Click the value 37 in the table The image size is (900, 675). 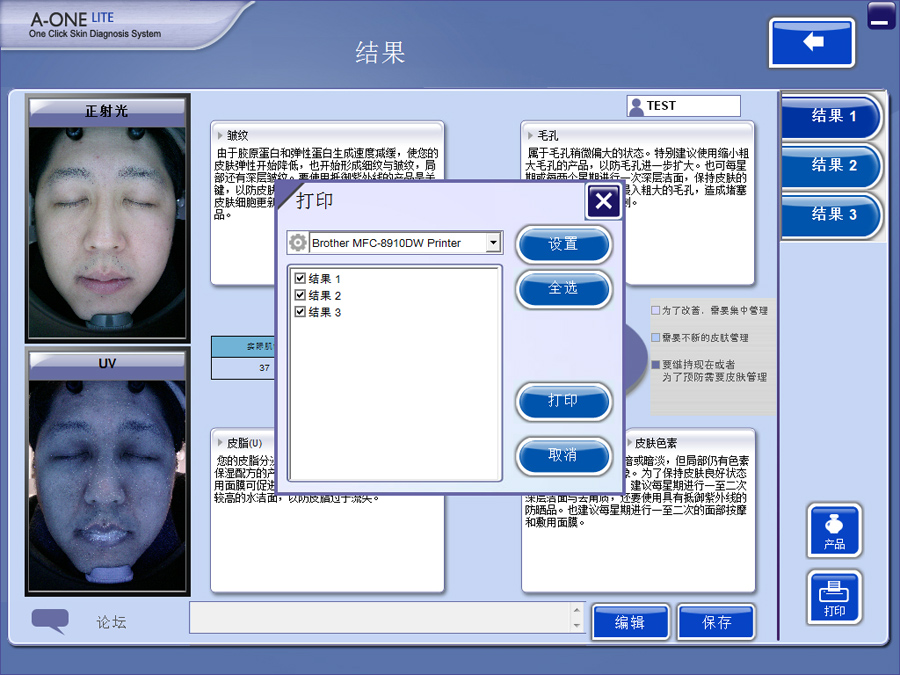pyautogui.click(x=264, y=368)
